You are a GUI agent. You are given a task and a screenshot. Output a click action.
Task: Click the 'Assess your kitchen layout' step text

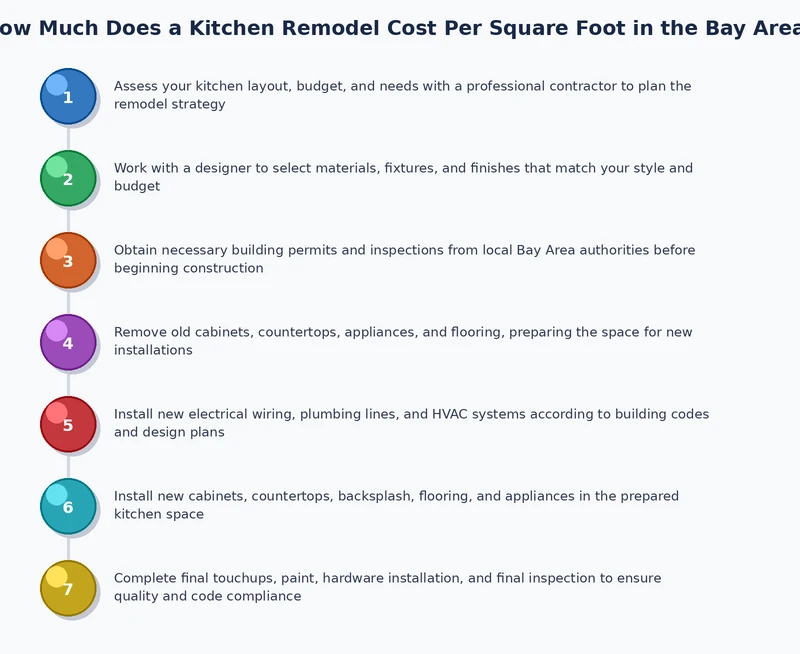[403, 95]
